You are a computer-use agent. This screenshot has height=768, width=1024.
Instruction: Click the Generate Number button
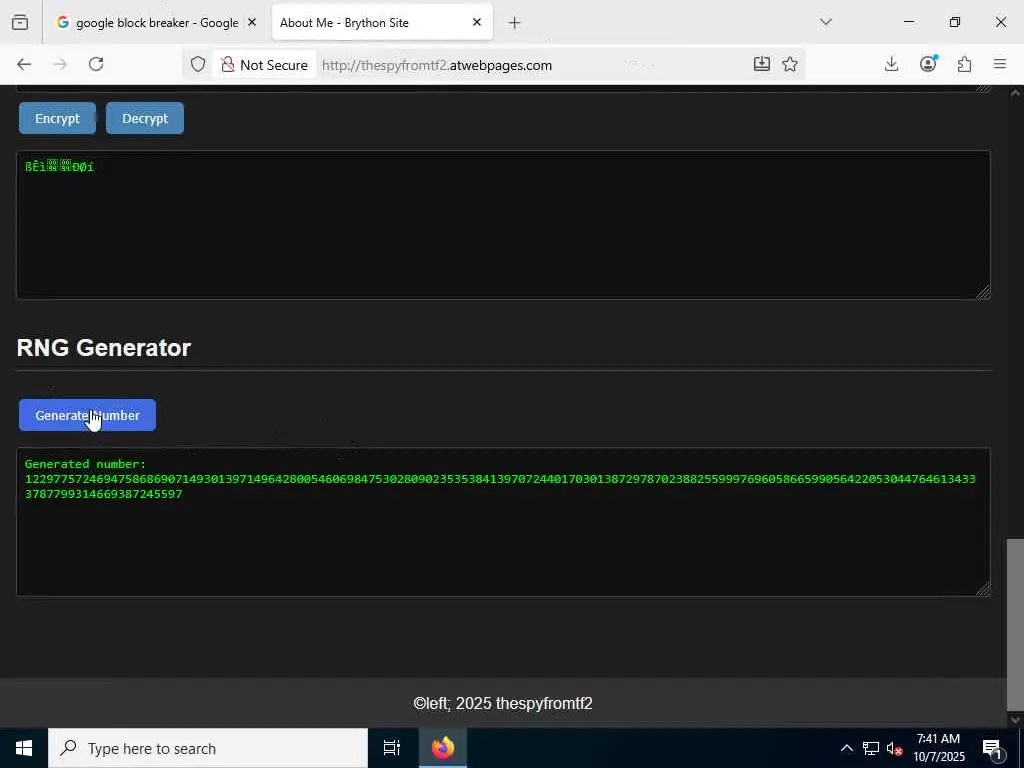pos(88,415)
